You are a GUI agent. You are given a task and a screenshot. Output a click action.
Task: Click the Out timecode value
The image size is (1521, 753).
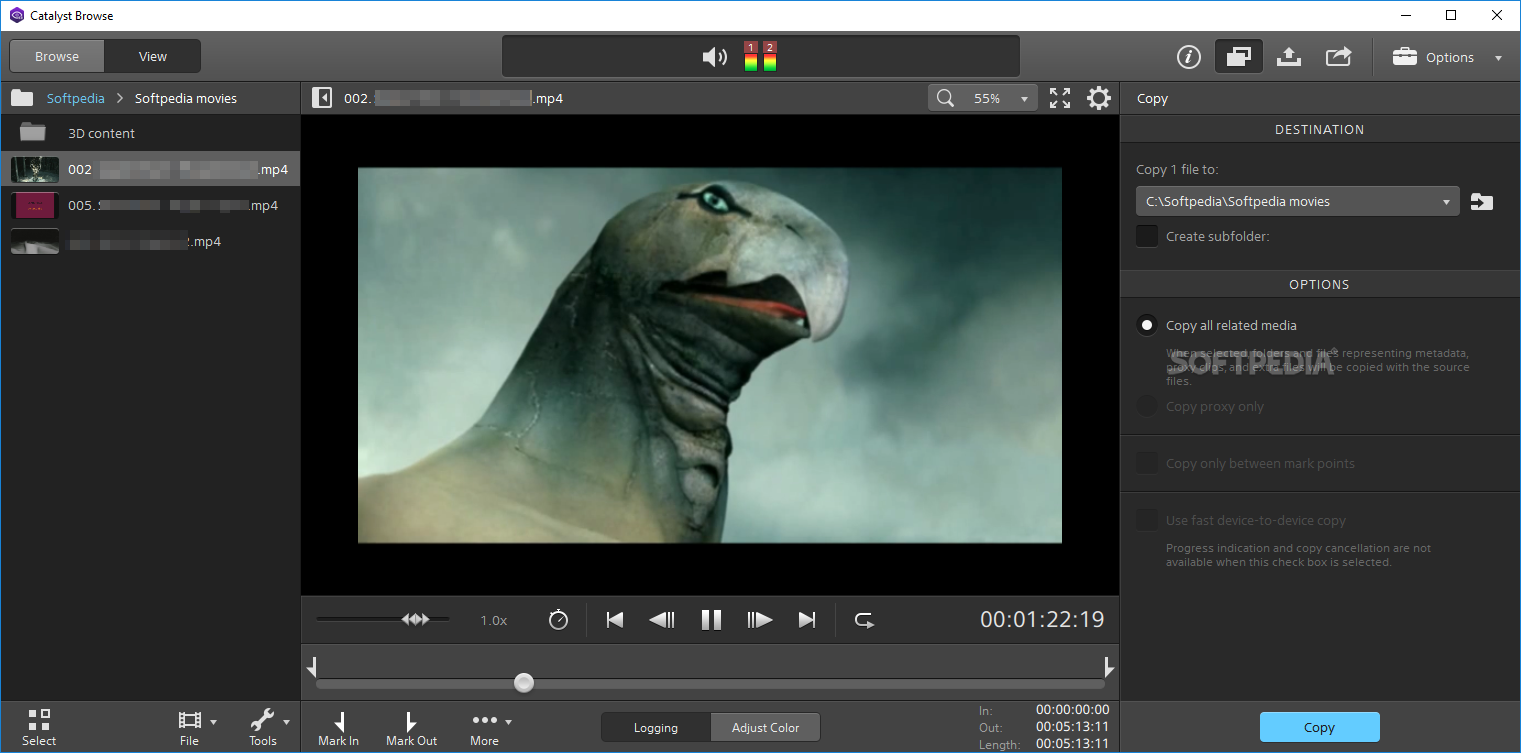pos(1072,727)
